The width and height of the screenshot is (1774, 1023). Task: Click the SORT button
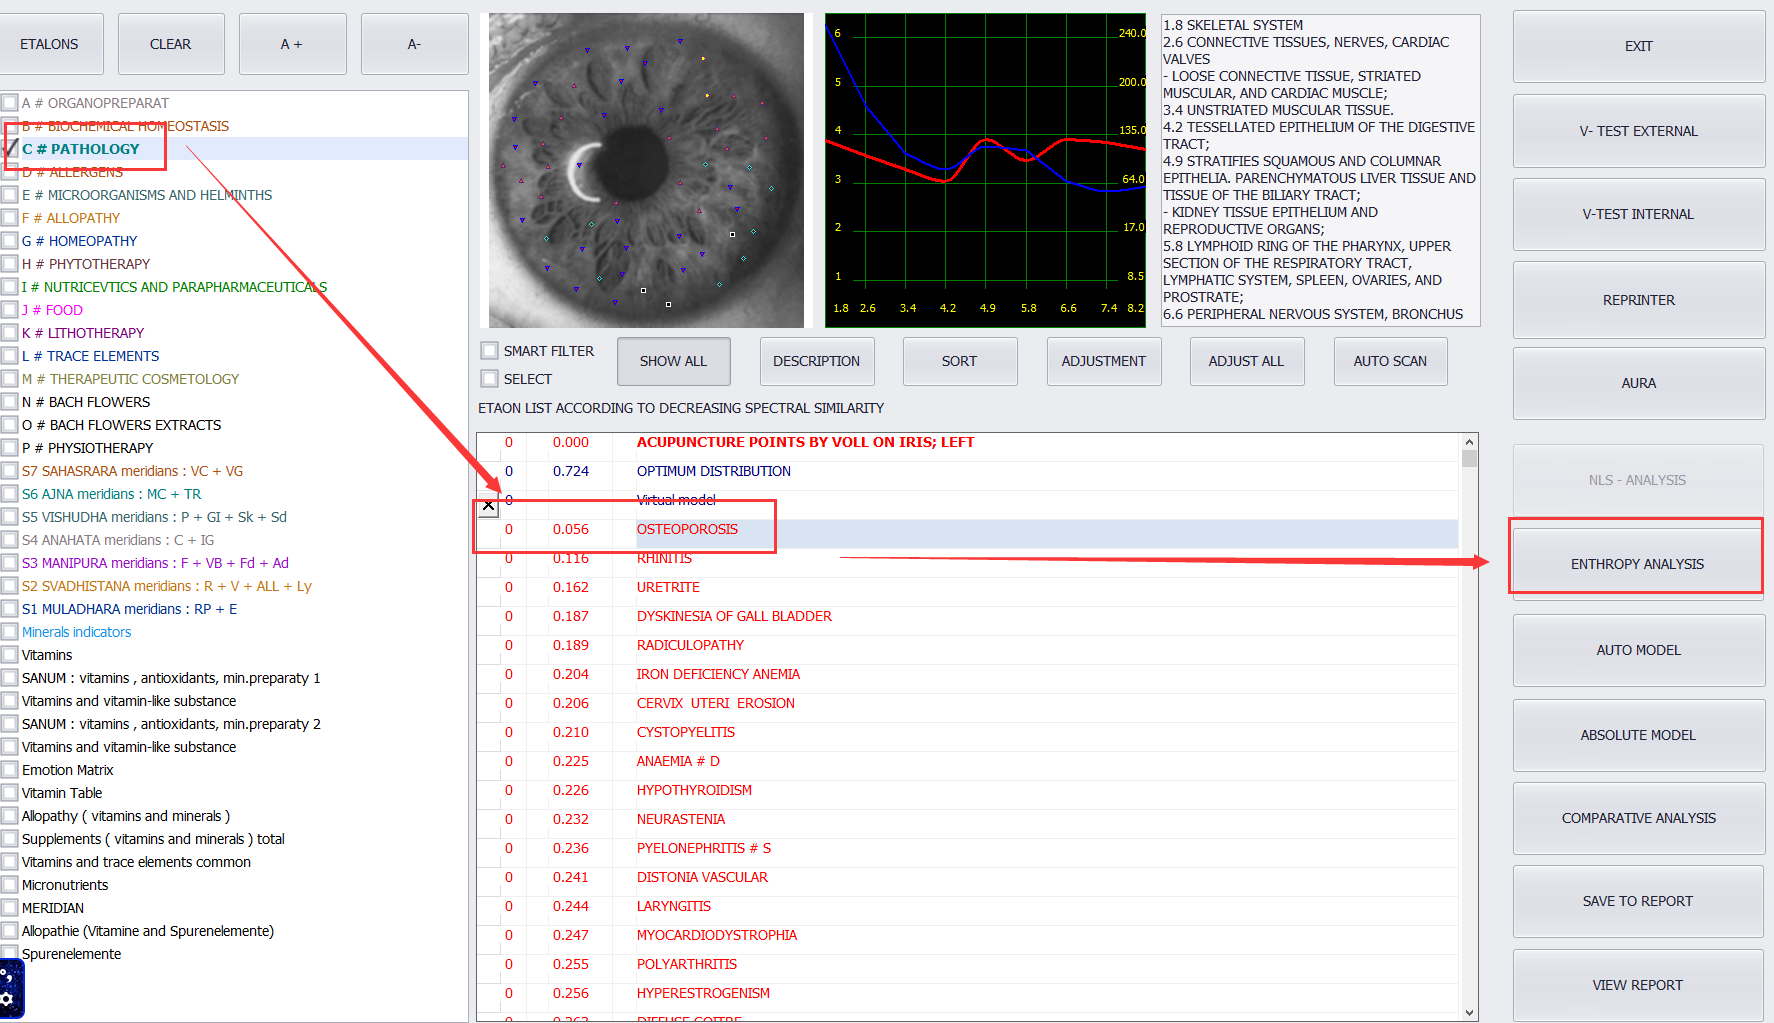coord(959,361)
